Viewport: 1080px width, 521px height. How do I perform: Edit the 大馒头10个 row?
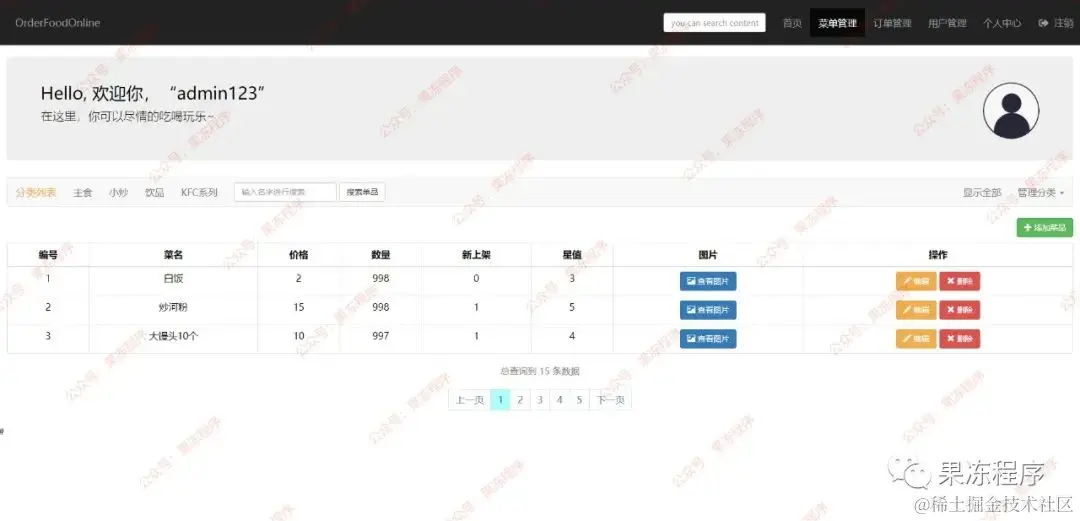pyautogui.click(x=916, y=339)
